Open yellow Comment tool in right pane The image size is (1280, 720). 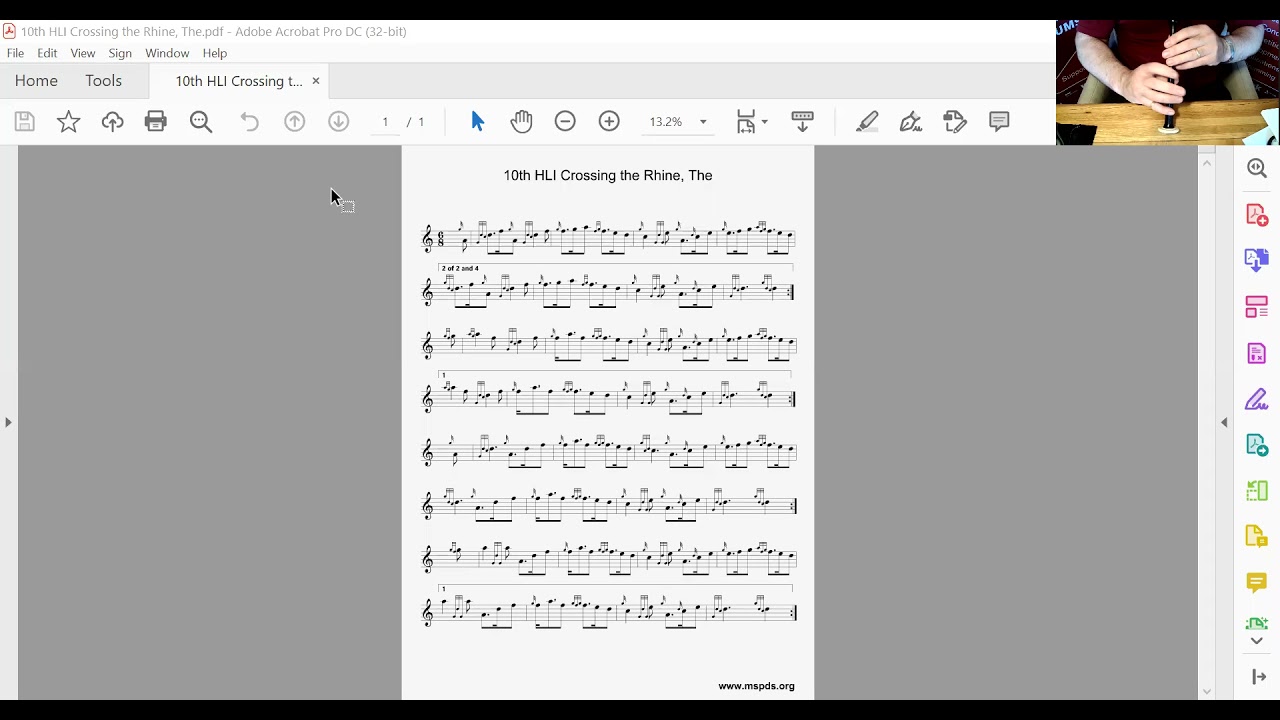(x=1257, y=582)
